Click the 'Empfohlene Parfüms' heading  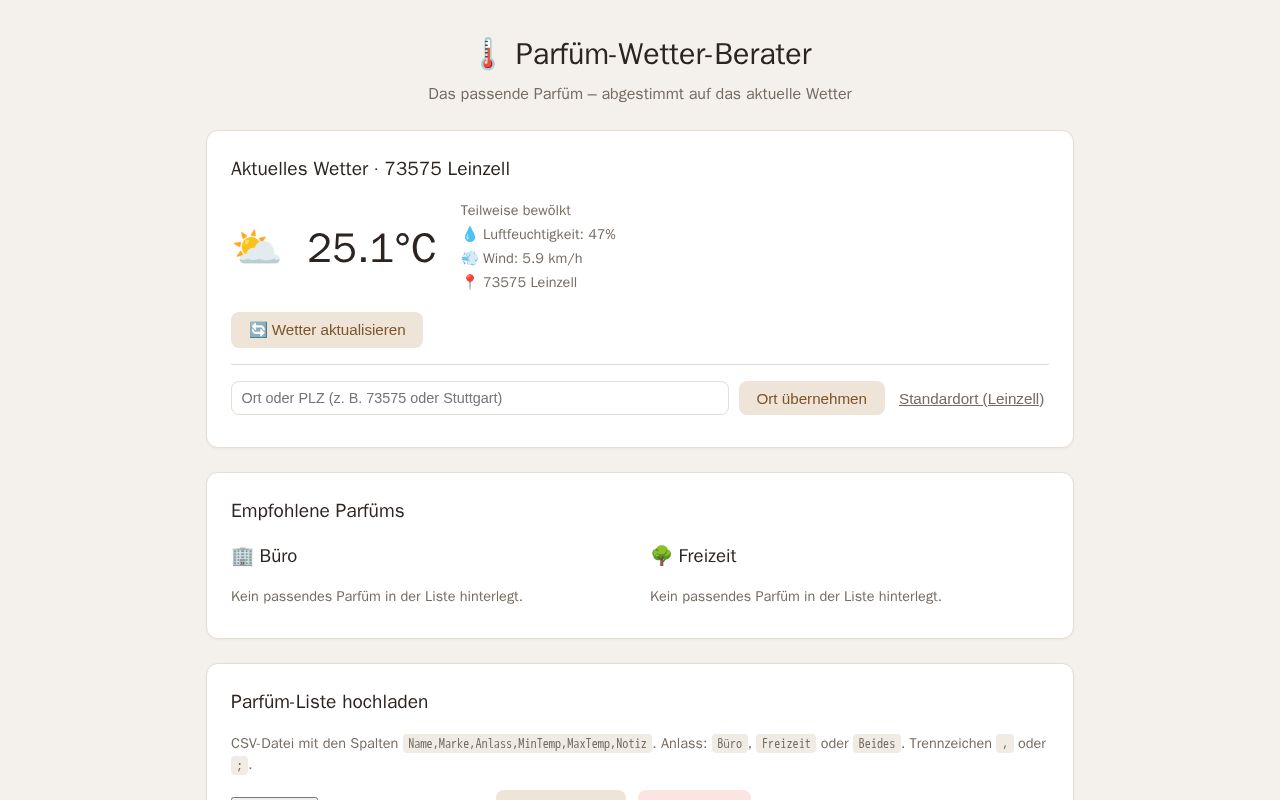coord(318,511)
